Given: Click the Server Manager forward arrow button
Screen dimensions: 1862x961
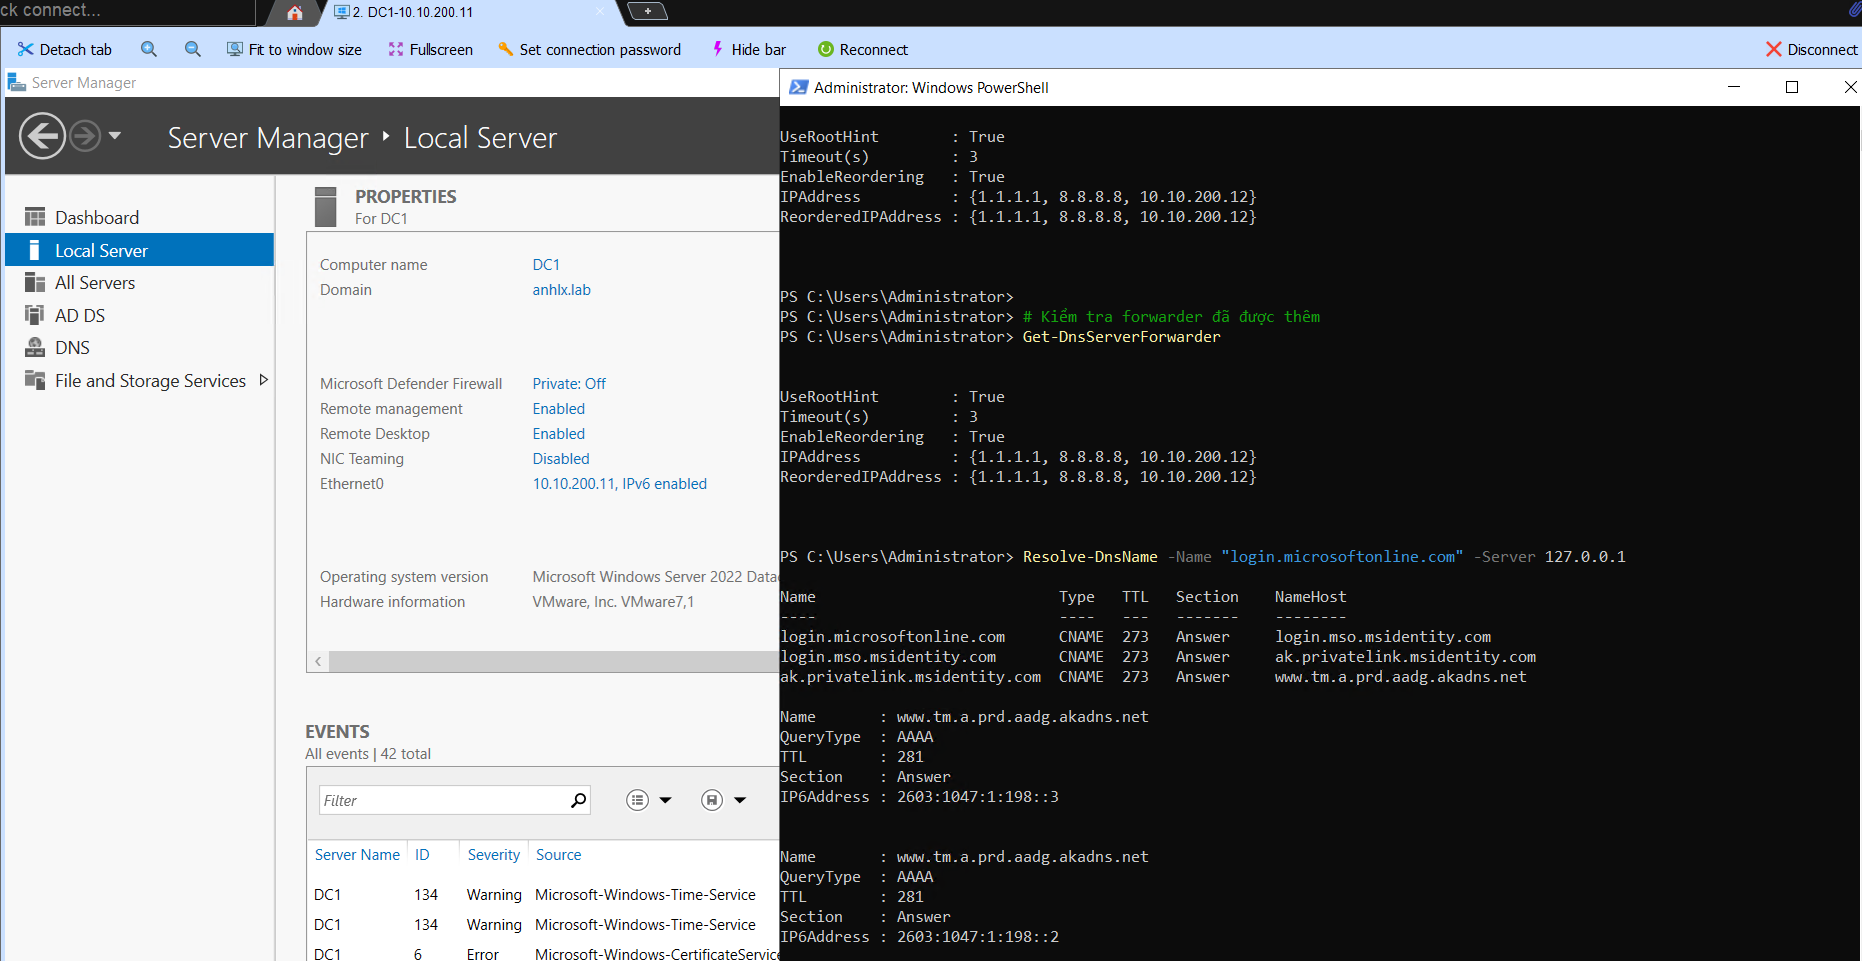Looking at the screenshot, I should [85, 136].
